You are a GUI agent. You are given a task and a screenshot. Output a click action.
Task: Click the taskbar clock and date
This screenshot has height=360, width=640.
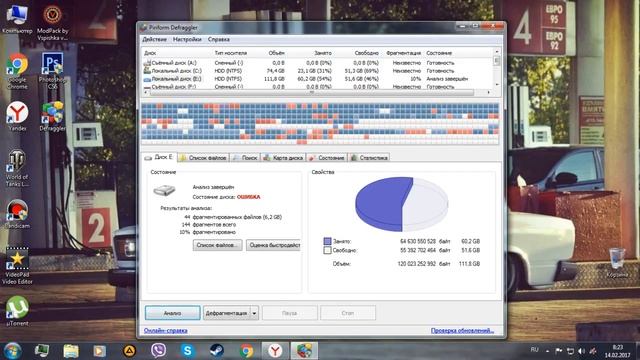point(617,351)
